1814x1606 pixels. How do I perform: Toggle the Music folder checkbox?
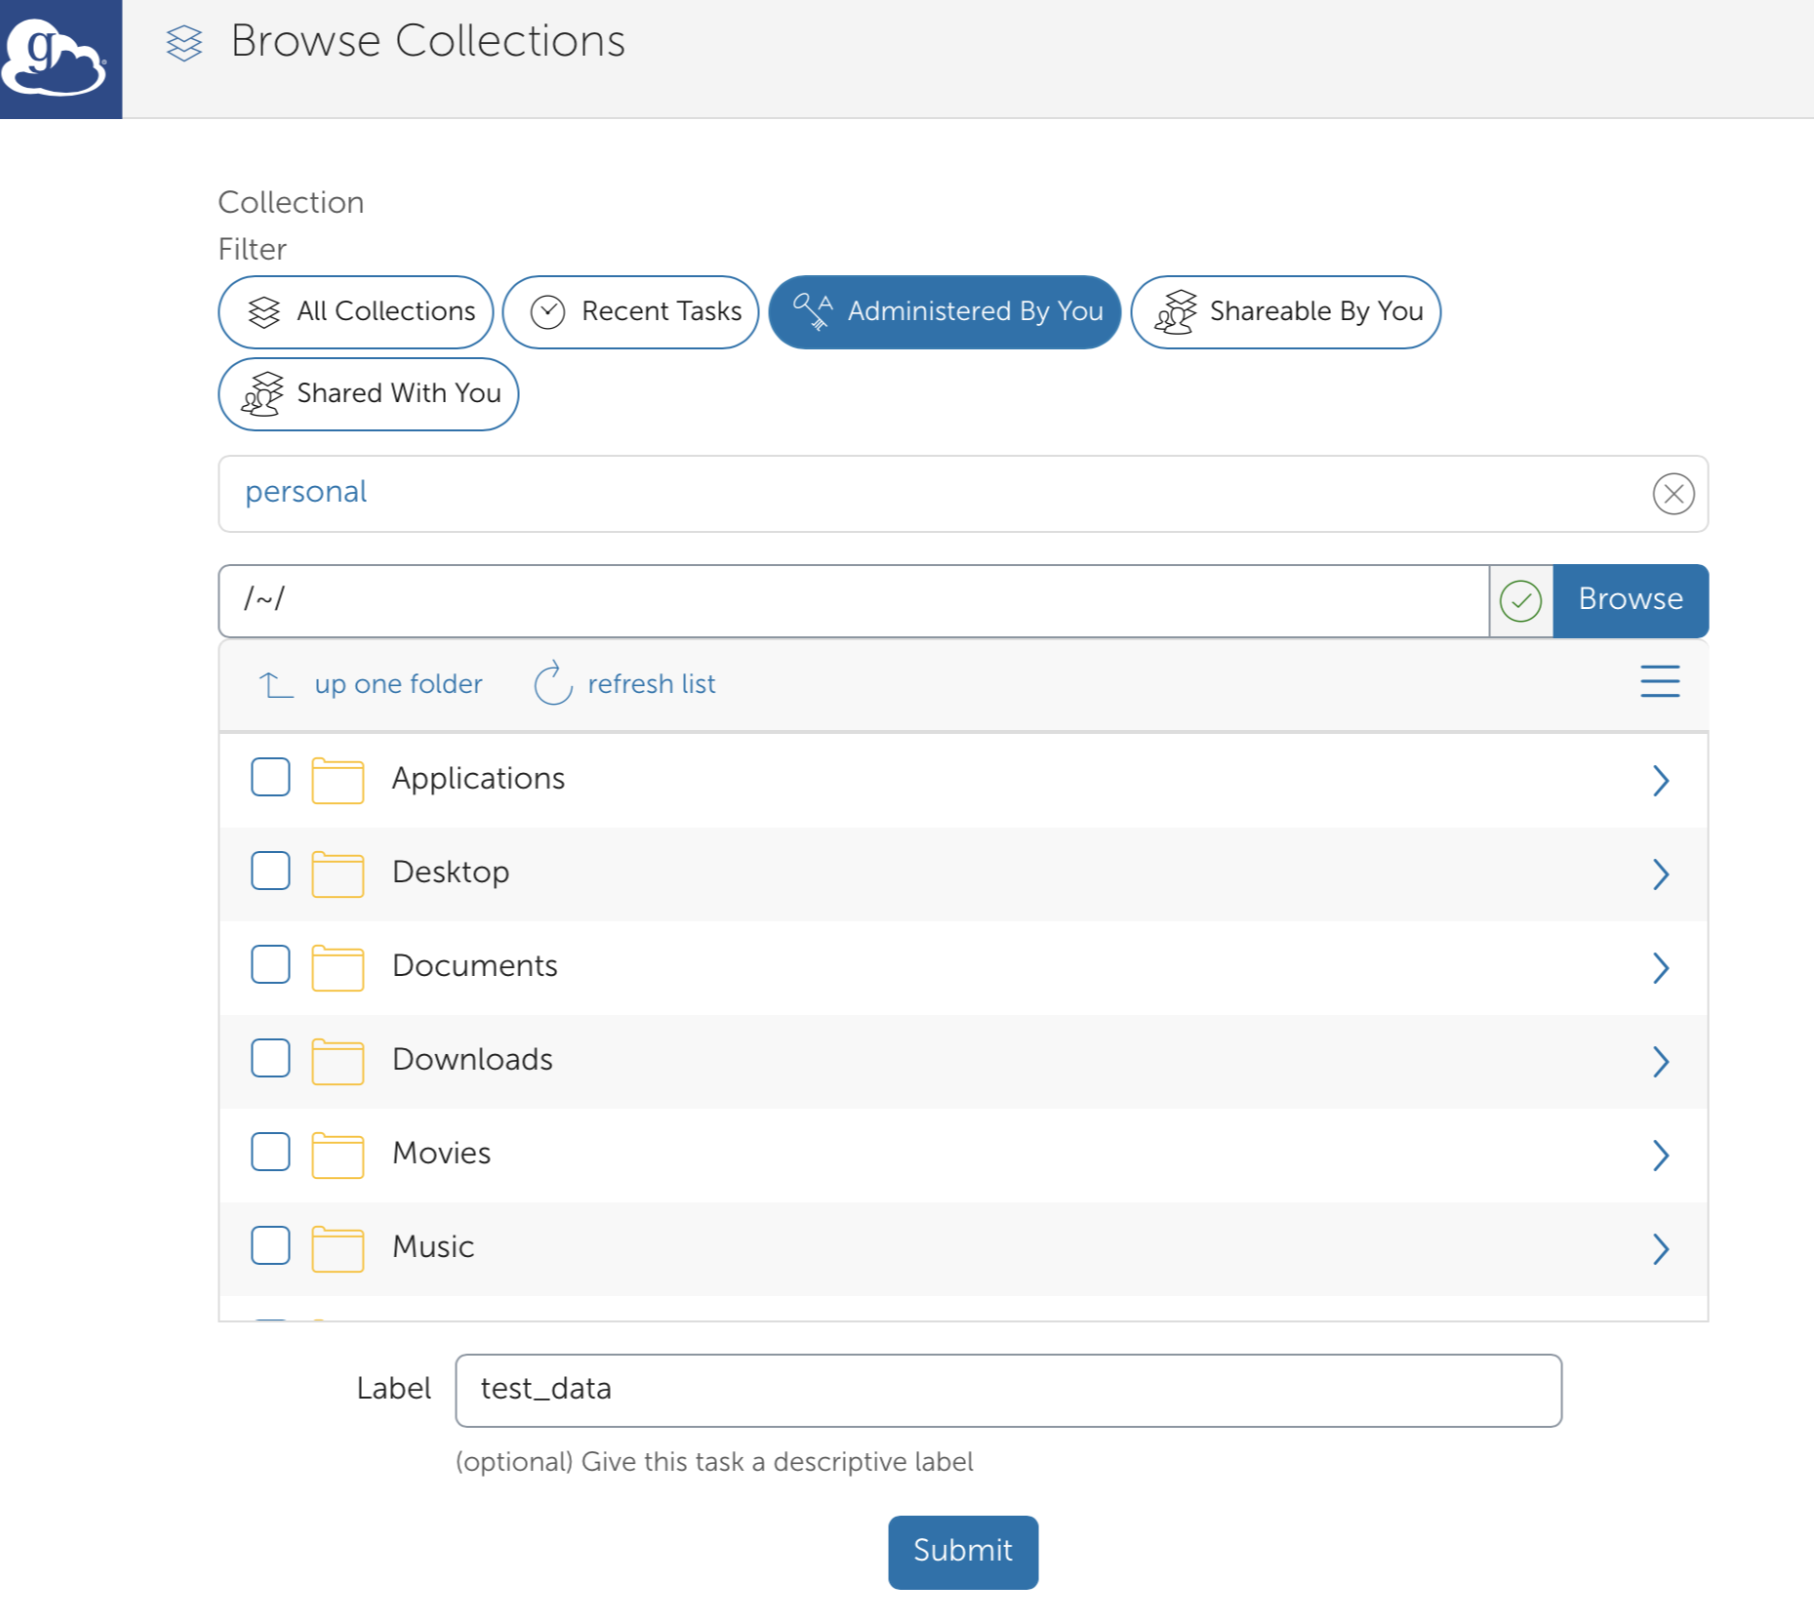click(x=271, y=1246)
